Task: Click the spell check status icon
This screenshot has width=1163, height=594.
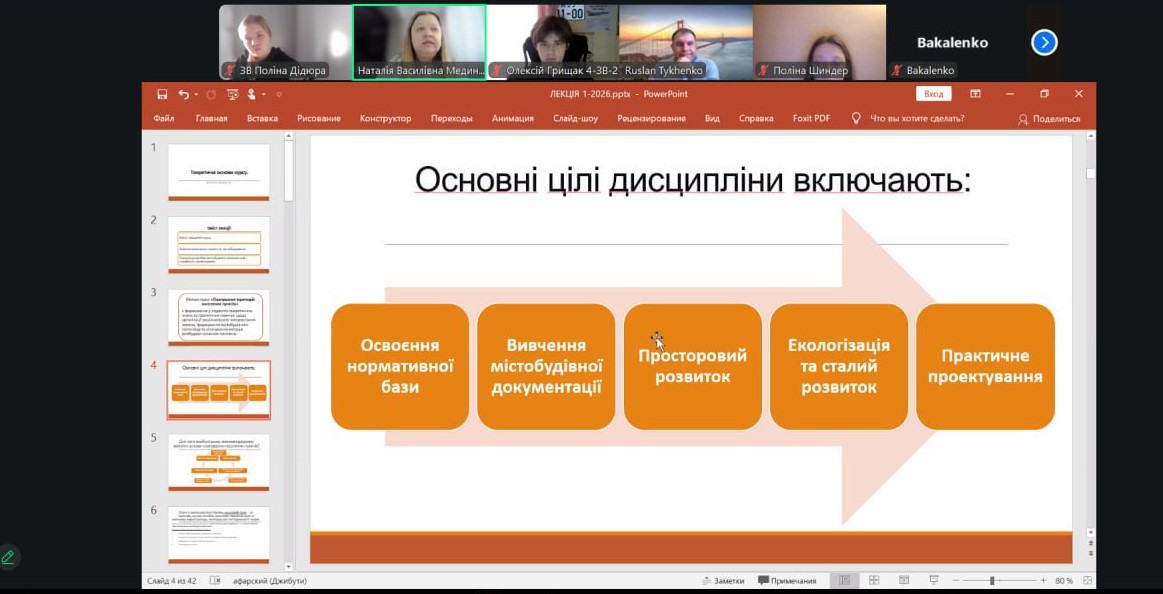Action: coord(215,581)
